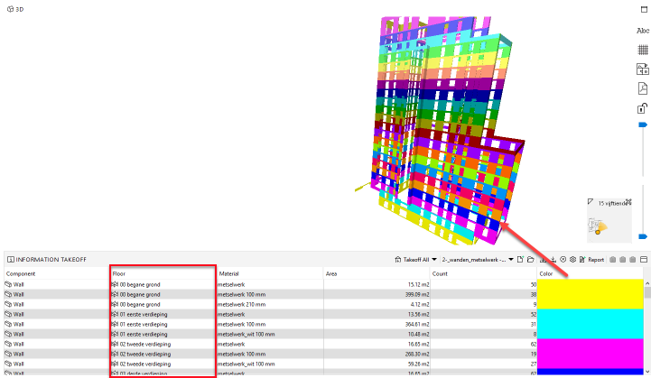Select the yellow color swatch
This screenshot has height=378, width=651.
[x=590, y=294]
